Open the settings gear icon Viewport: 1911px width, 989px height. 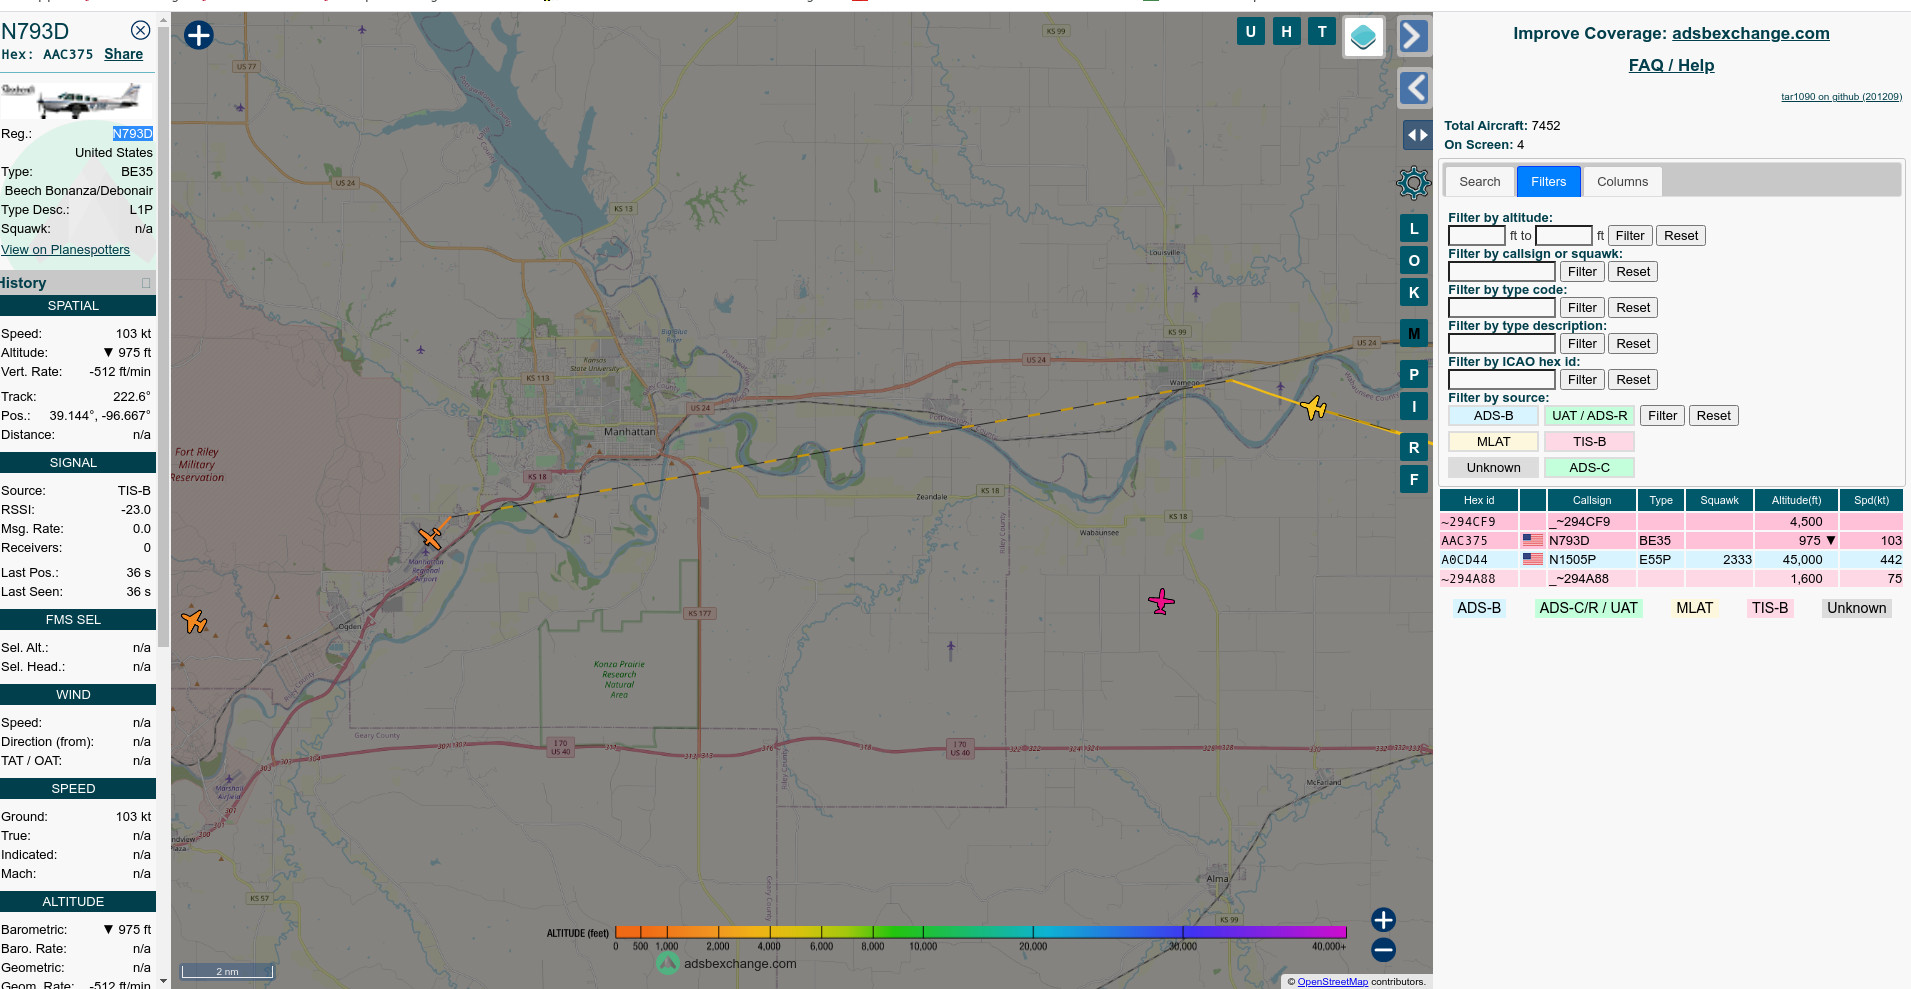[1413, 182]
